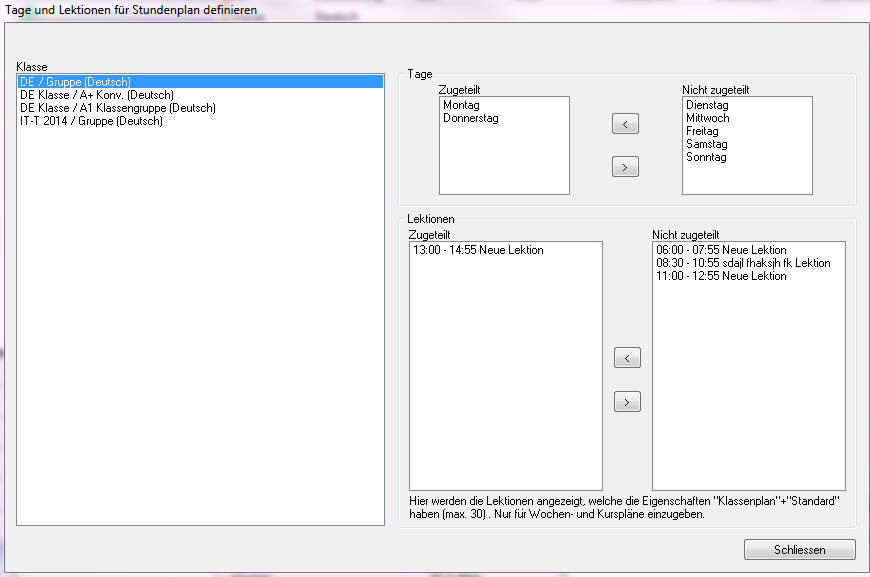Choose DE Klasse / A1 Klassengruppe entry

118,108
